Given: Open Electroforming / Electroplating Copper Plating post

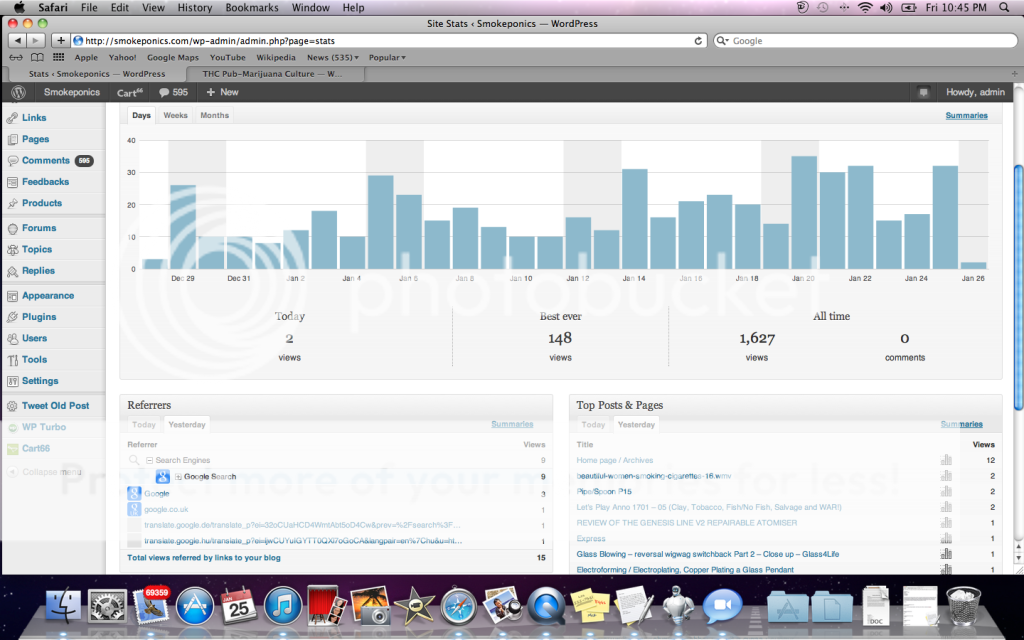Looking at the screenshot, I should 685,569.
